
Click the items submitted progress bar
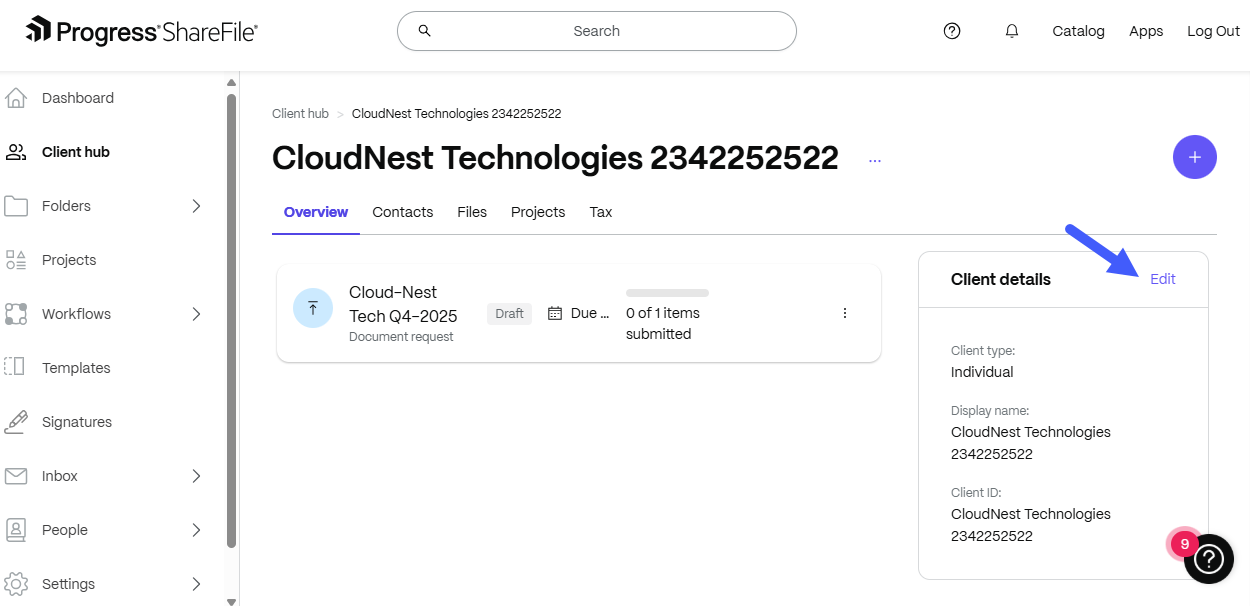pyautogui.click(x=667, y=293)
